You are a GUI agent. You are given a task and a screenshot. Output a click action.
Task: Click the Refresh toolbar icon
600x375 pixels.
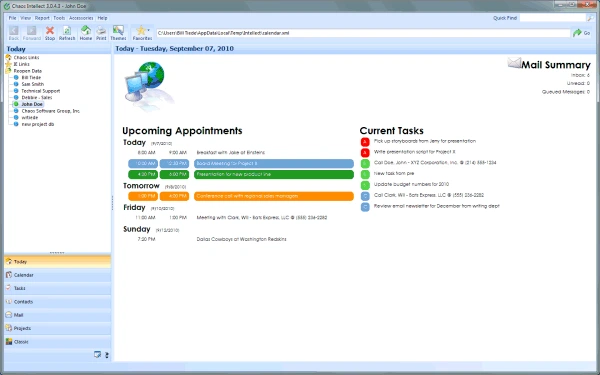[67, 33]
